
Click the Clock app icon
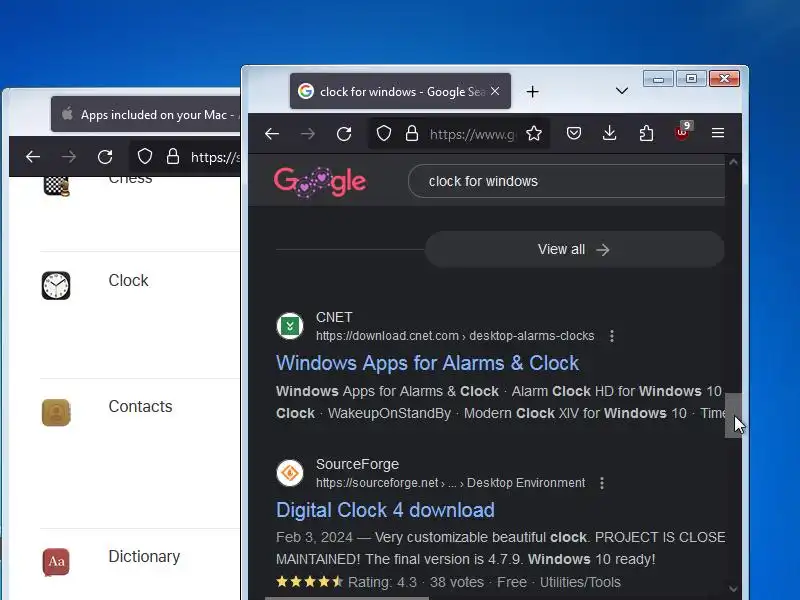[x=56, y=286]
